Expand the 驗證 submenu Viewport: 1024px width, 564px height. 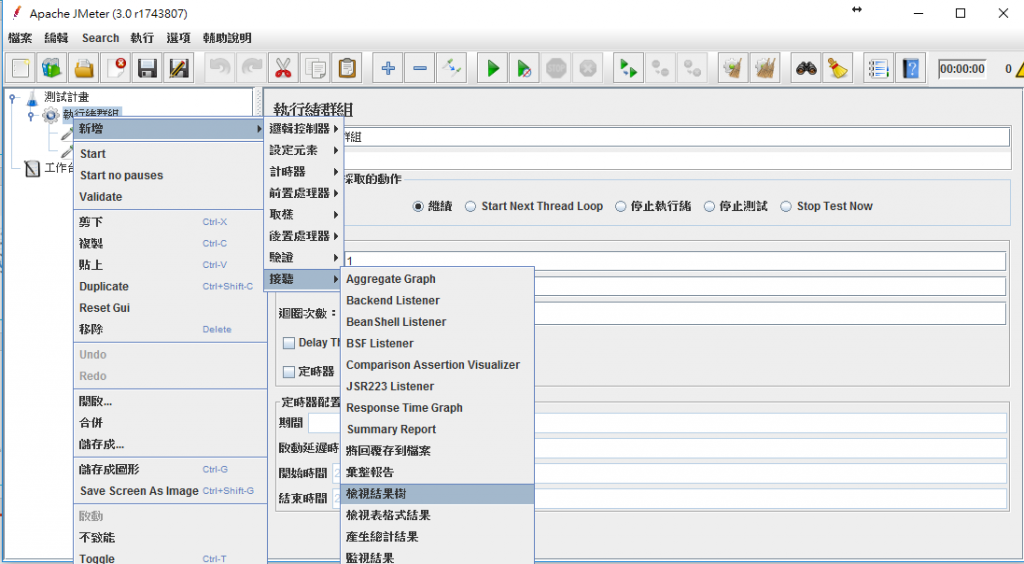coord(304,258)
